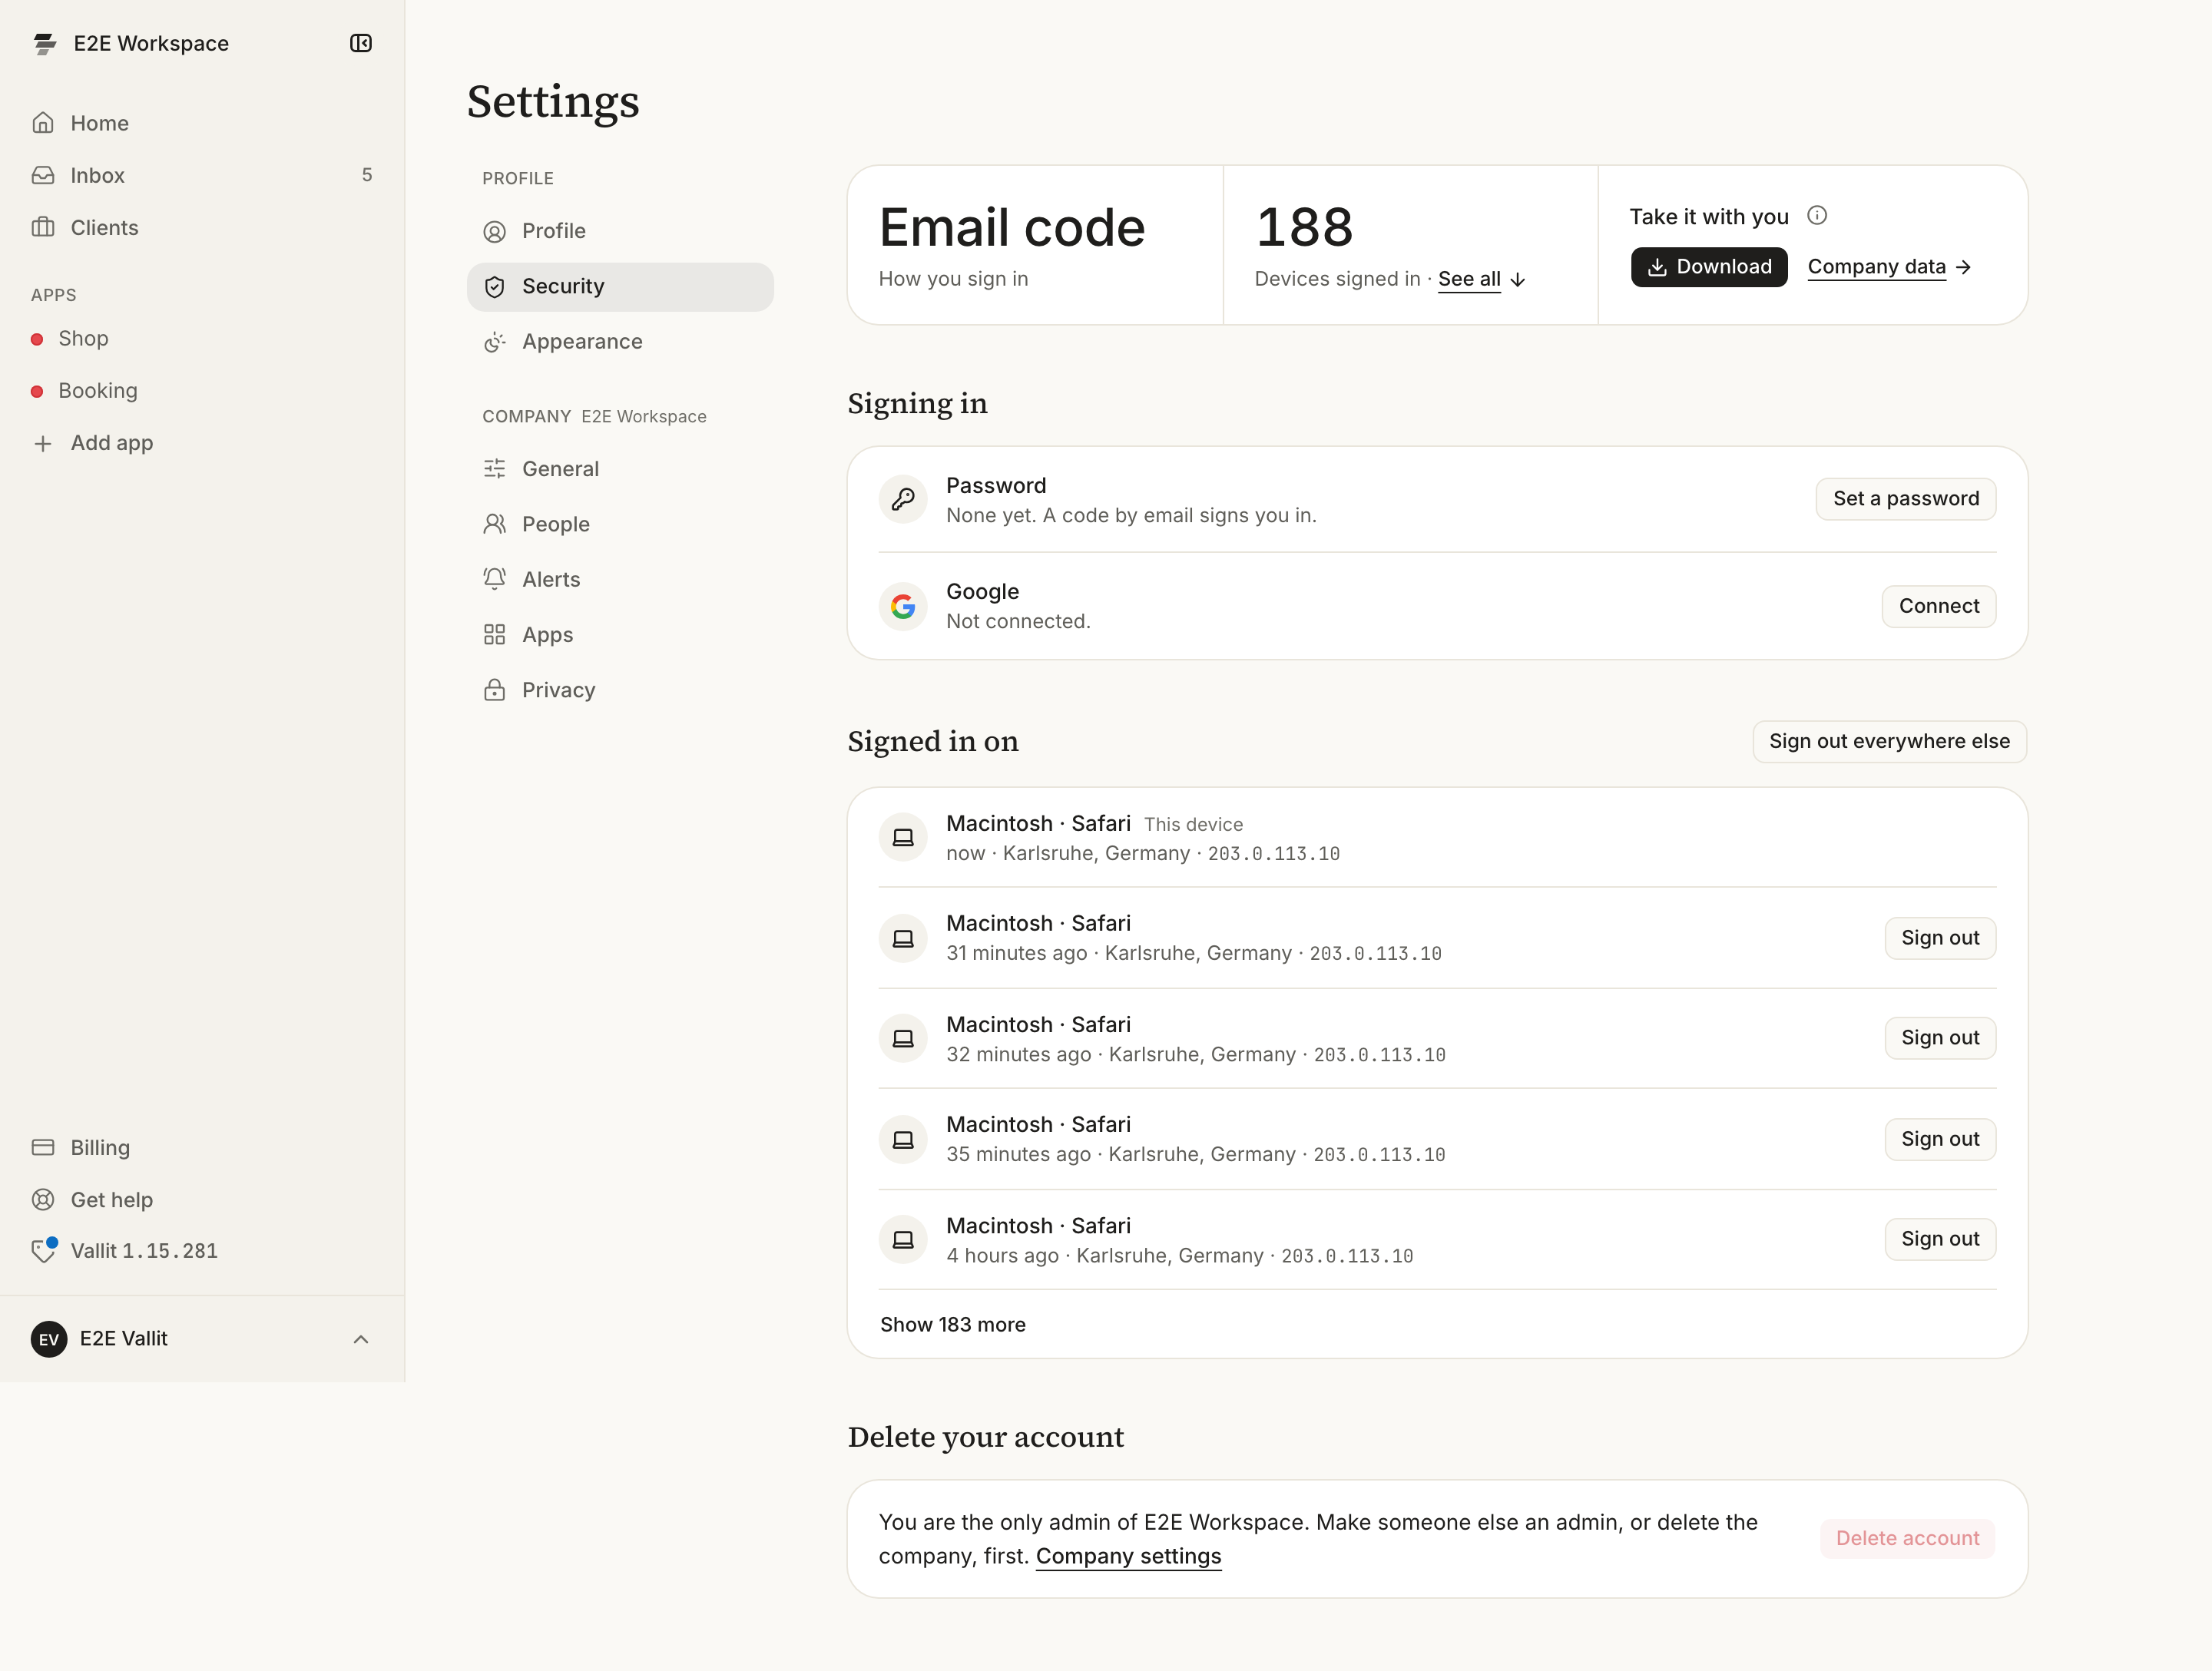
Task: Open the People company settings tab
Action: [x=620, y=524]
